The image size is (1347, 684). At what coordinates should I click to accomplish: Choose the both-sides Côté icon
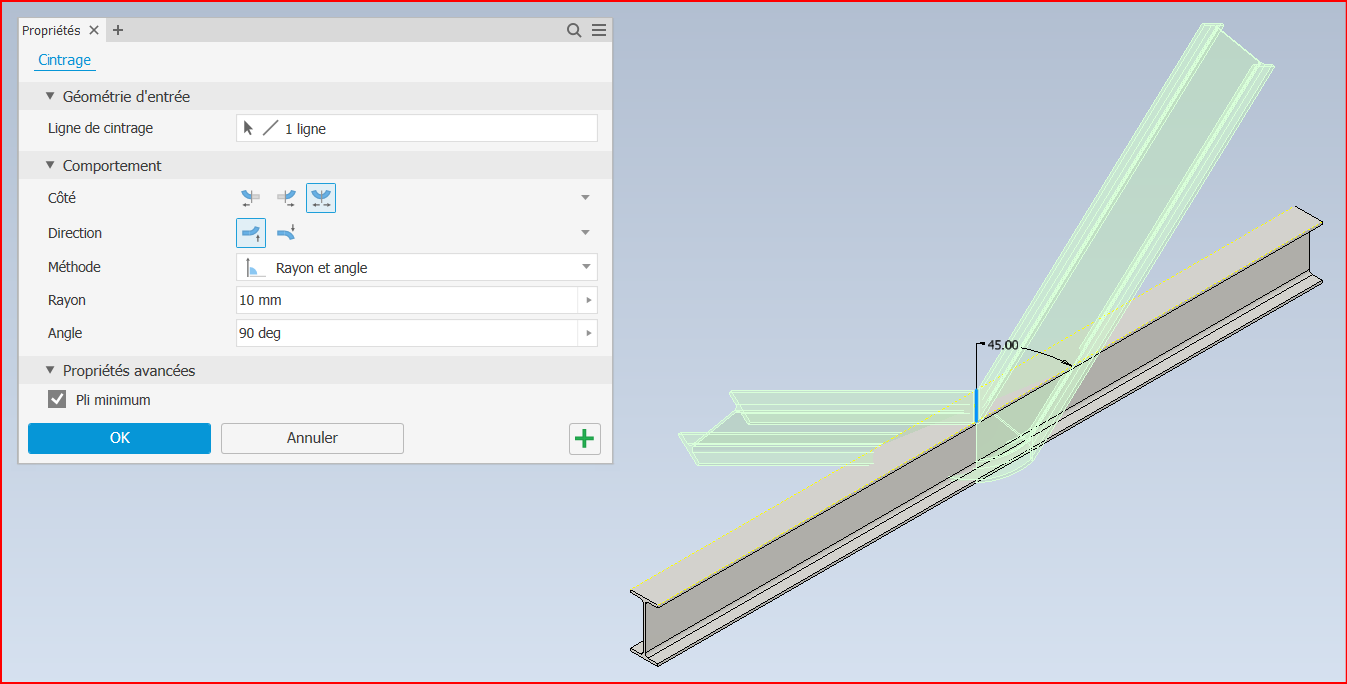tap(321, 199)
